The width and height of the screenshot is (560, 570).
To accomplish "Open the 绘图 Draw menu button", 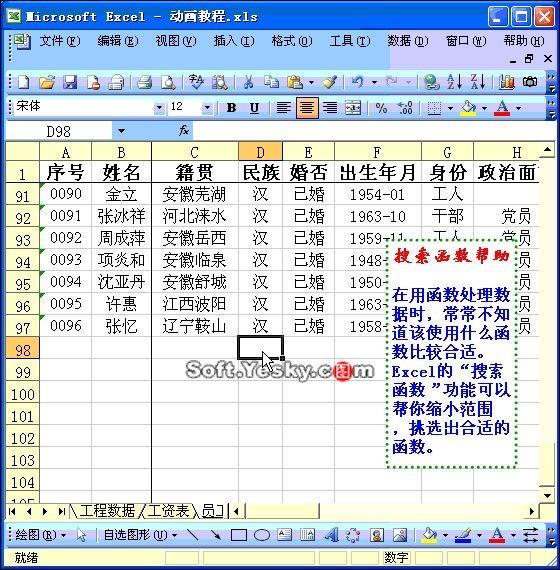I will pos(40,535).
